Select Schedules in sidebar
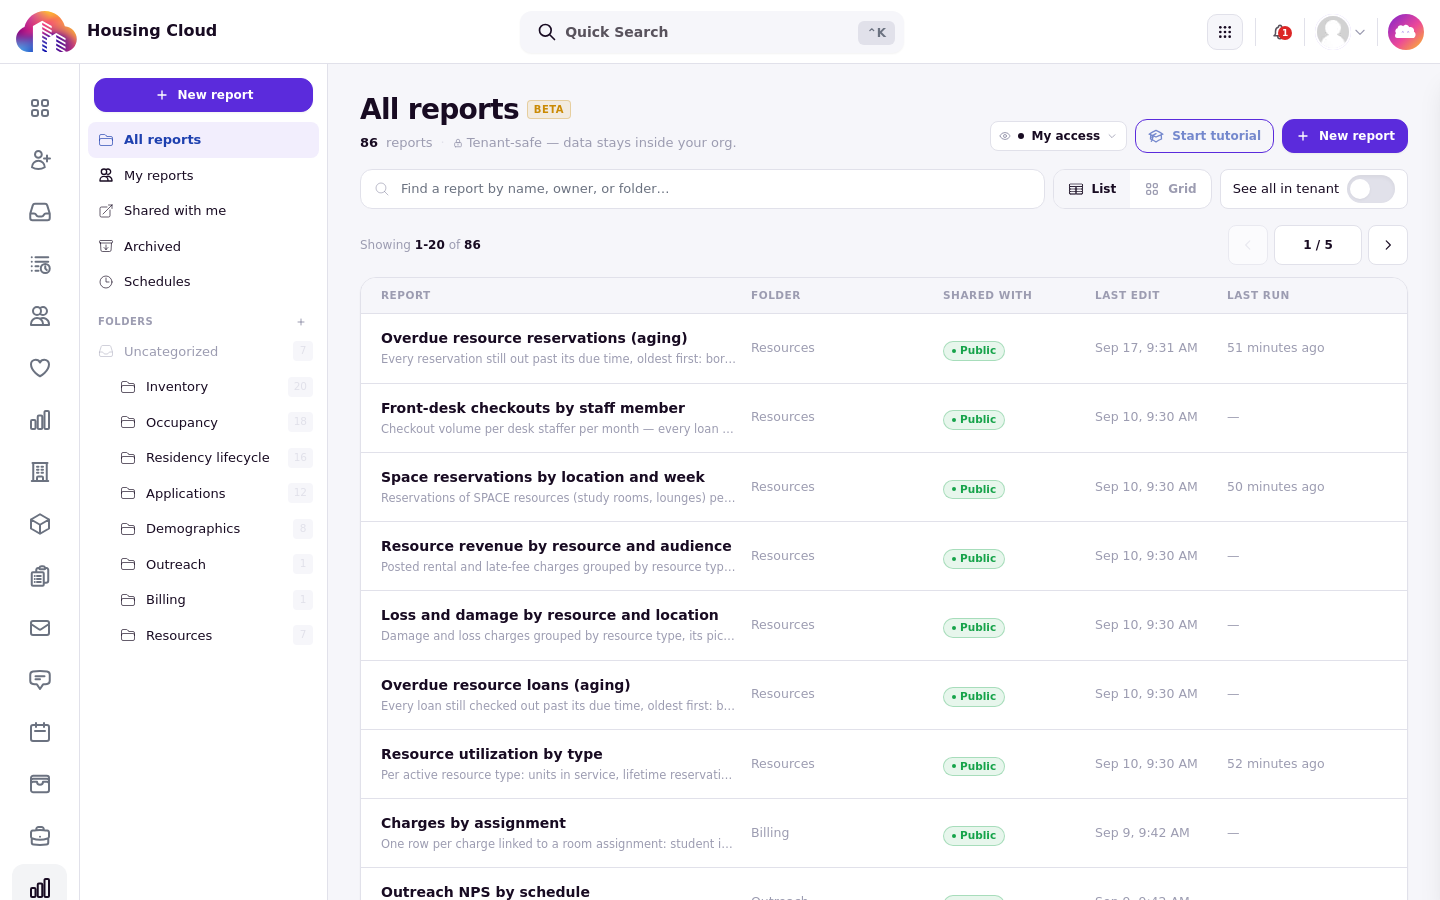This screenshot has height=900, width=1440. click(204, 282)
